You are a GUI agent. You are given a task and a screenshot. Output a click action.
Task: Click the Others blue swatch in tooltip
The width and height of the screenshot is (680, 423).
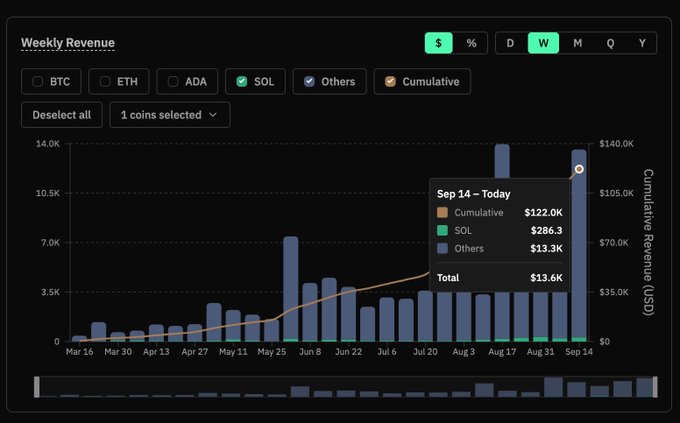coord(442,249)
